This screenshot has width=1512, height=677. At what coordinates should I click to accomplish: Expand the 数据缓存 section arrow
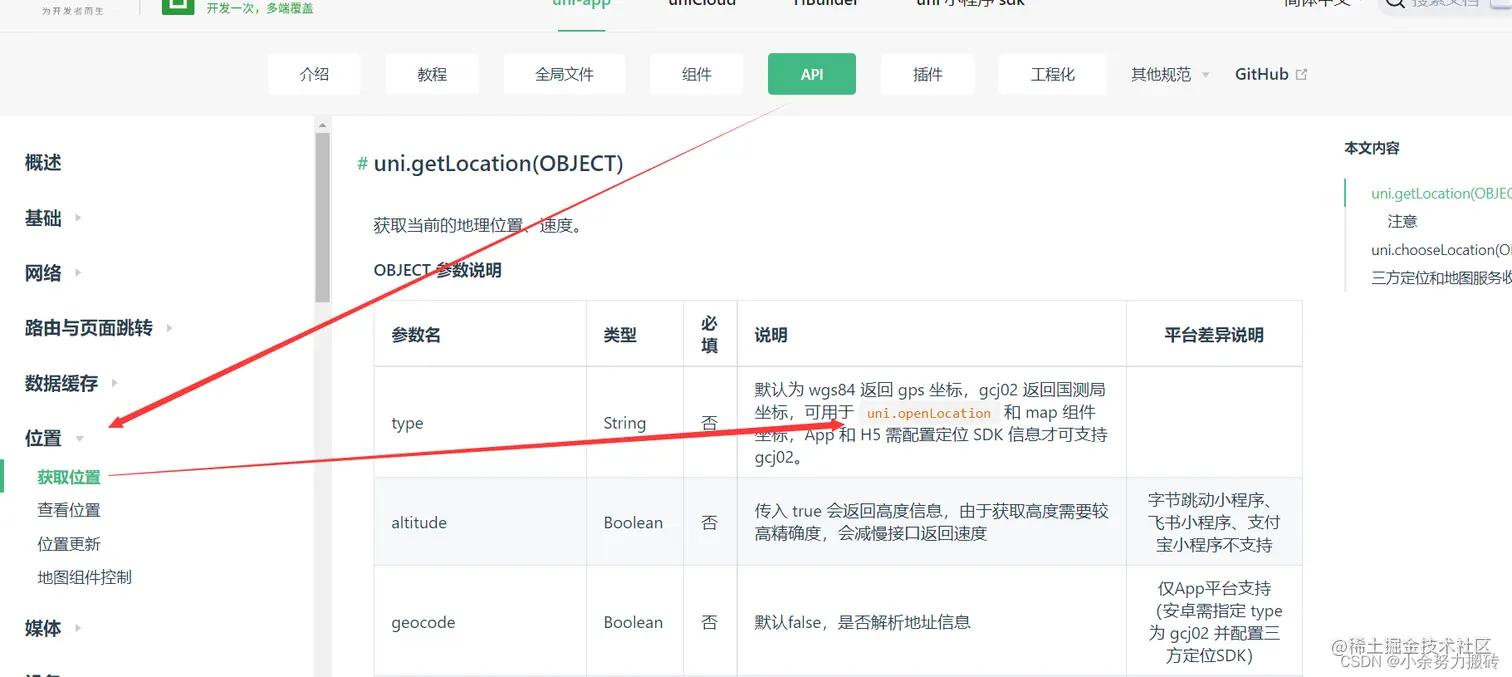coord(115,382)
